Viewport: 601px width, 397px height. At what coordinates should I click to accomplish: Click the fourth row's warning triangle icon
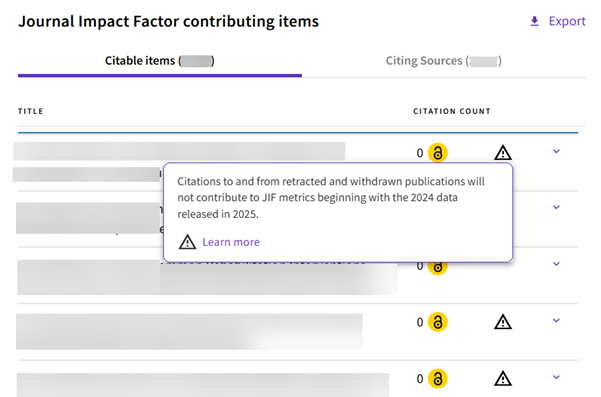tap(502, 322)
